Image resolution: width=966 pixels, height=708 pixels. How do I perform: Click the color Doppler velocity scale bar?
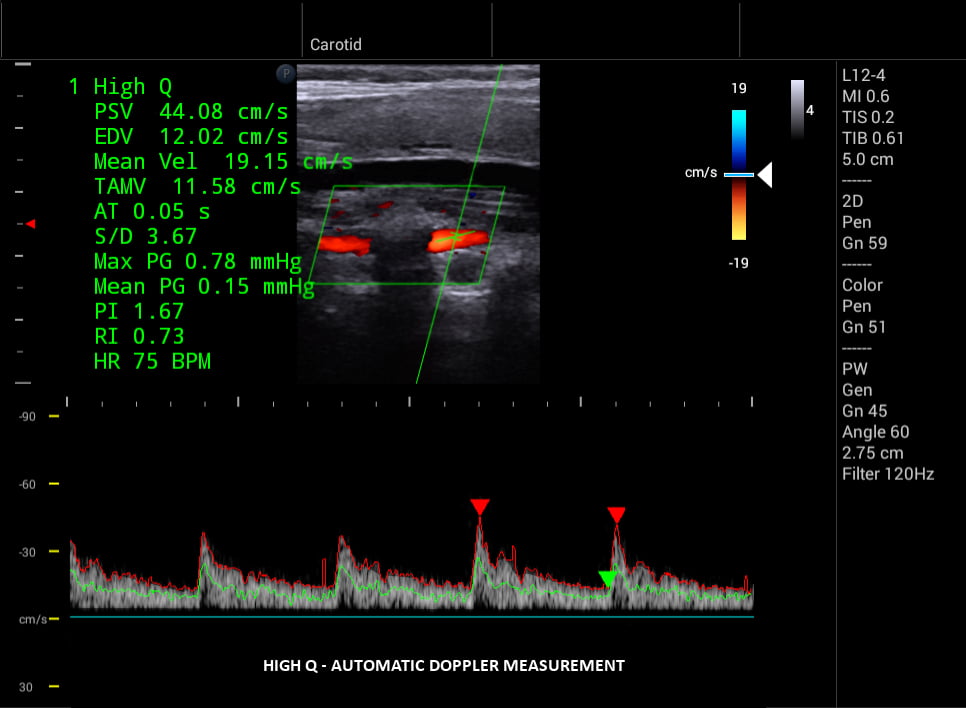[x=738, y=175]
